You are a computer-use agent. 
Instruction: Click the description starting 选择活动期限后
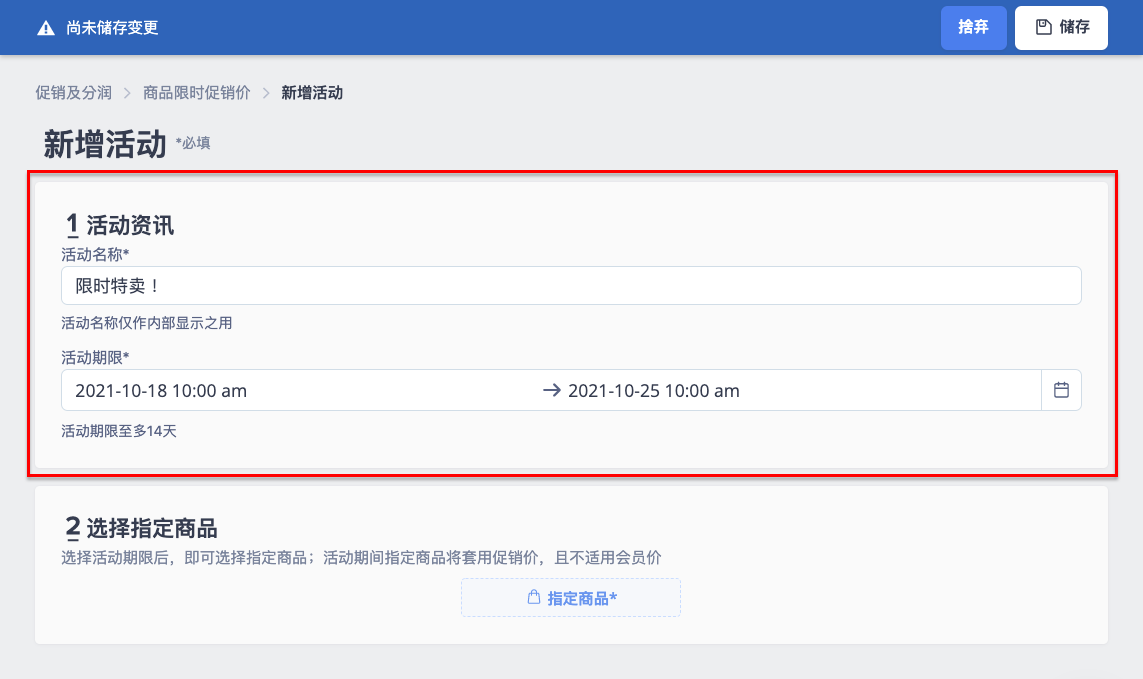(361, 558)
